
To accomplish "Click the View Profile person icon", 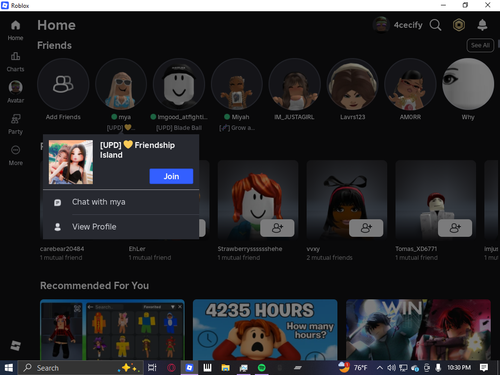I will pyautogui.click(x=58, y=227).
